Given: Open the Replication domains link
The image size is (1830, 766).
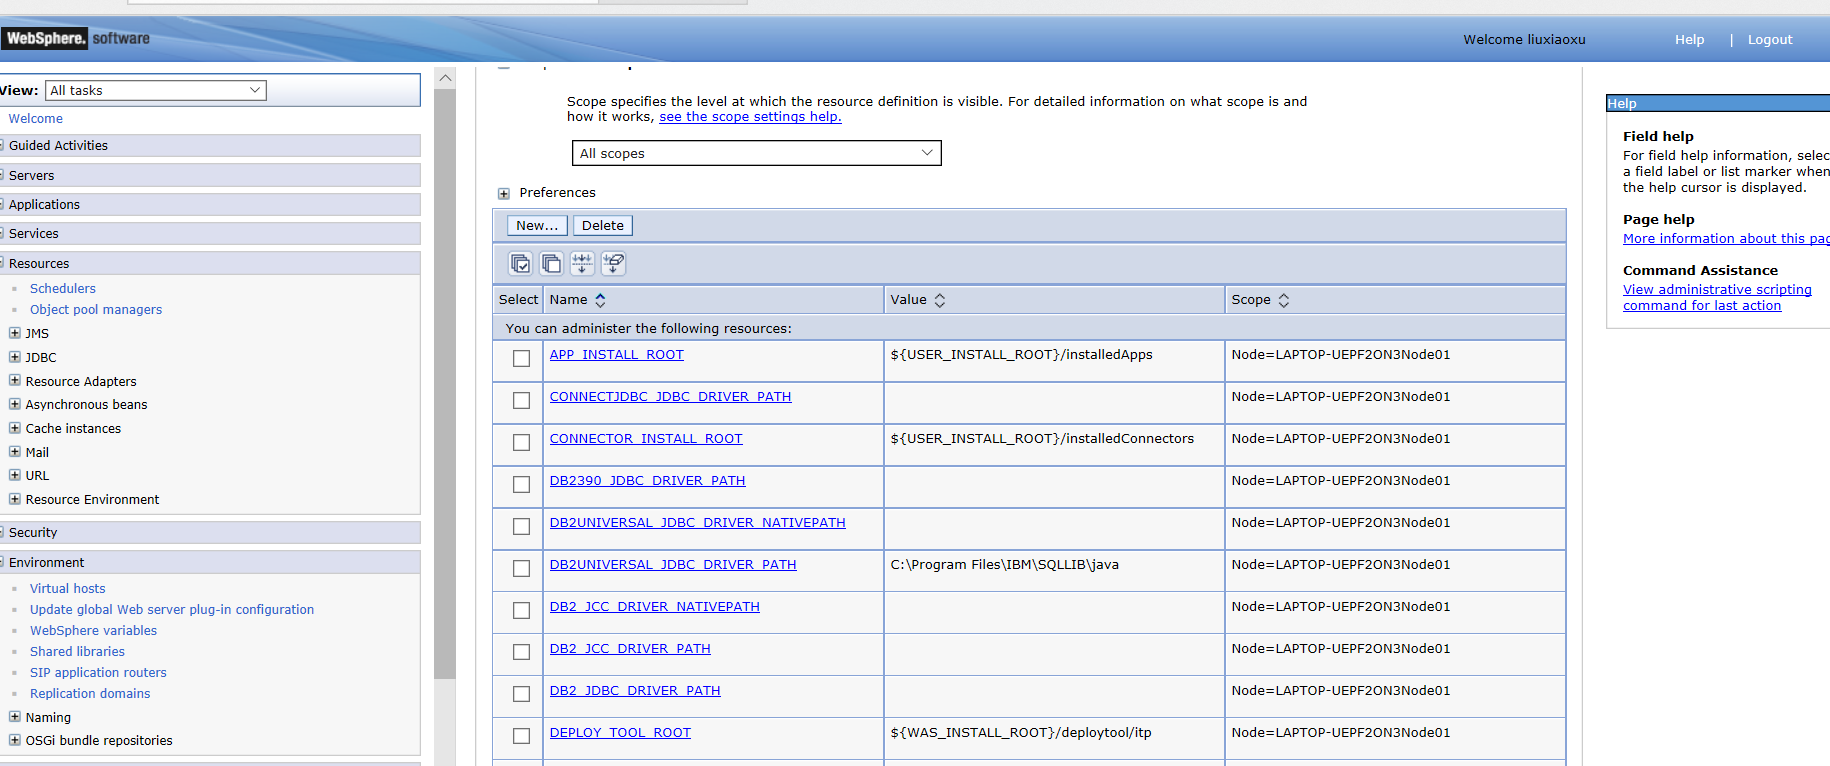Looking at the screenshot, I should point(90,694).
